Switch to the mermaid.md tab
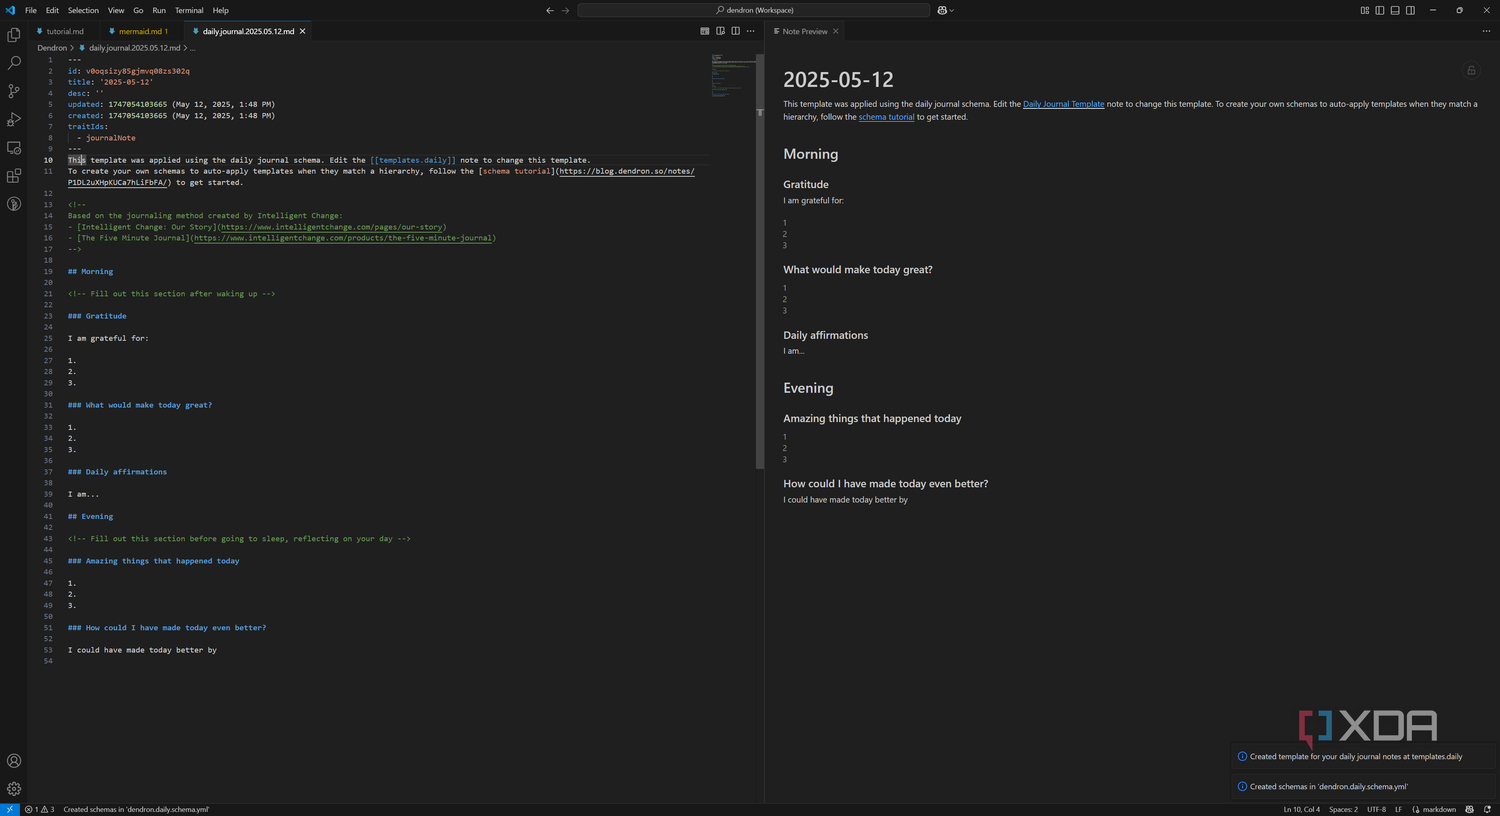The image size is (1500, 816). coord(142,31)
